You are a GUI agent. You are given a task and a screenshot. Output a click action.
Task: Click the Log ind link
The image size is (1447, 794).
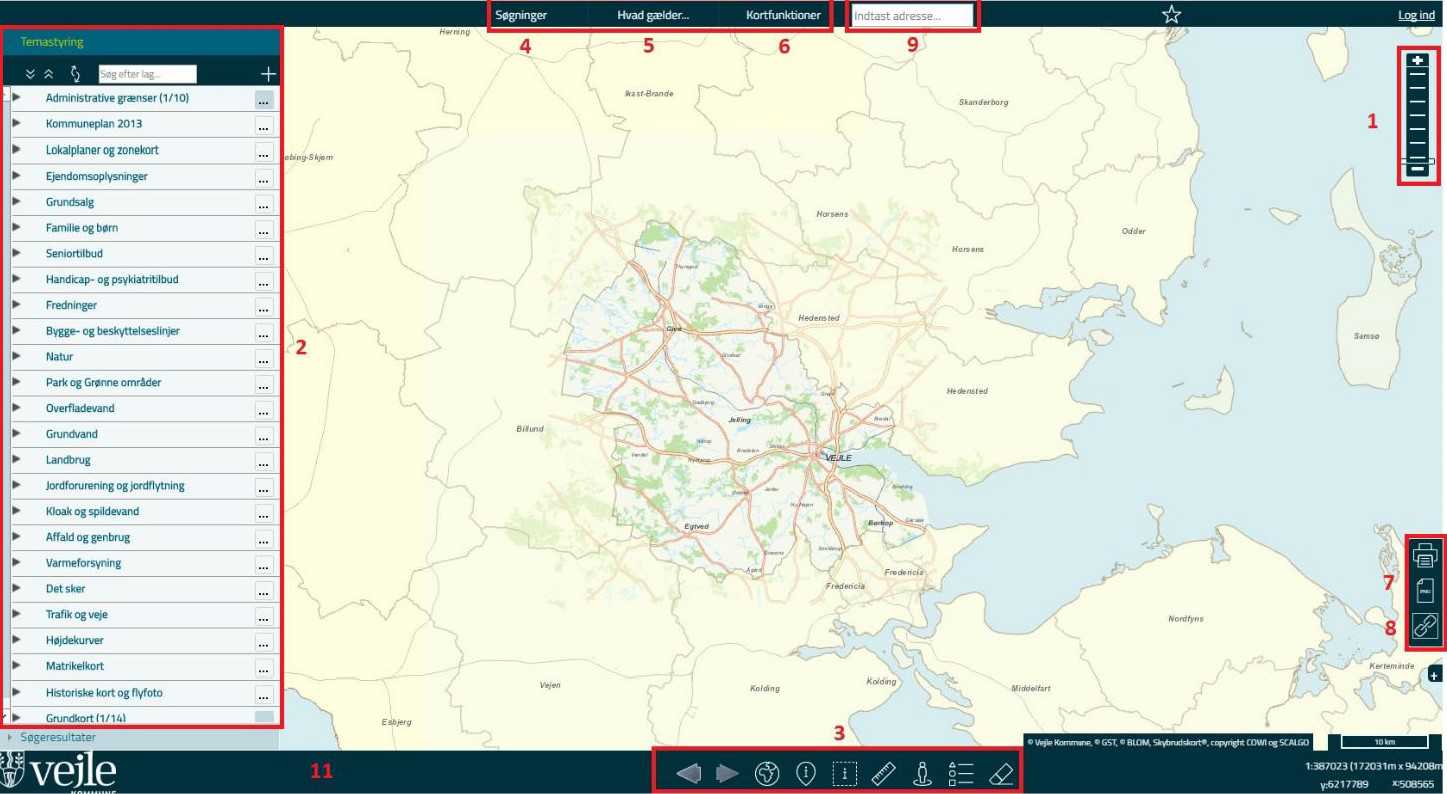click(1418, 16)
